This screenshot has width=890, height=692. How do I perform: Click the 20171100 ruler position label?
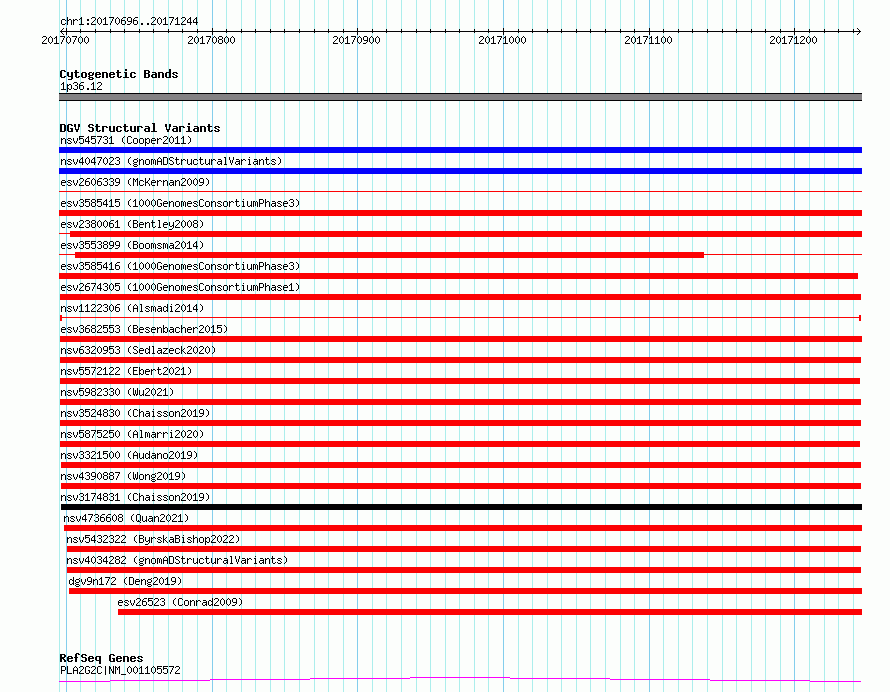(648, 40)
